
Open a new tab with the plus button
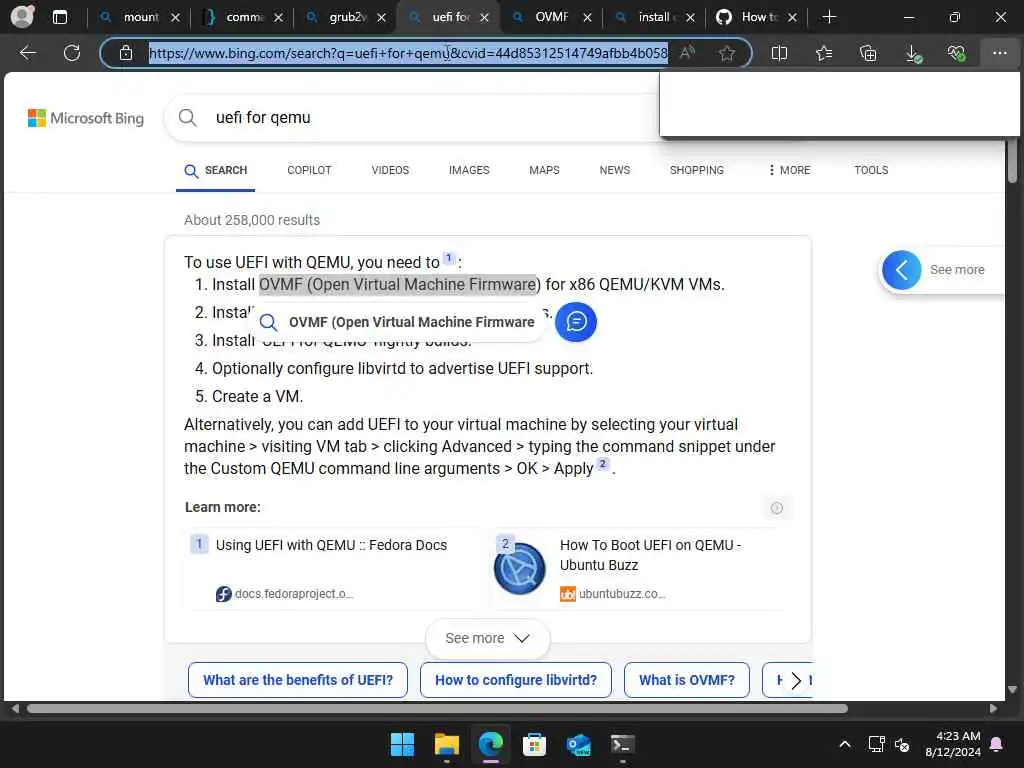tap(829, 17)
